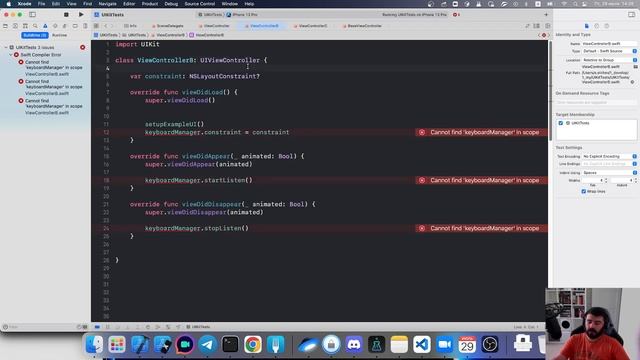
Task: Show the History inspector tab
Action: (x=597, y=26)
